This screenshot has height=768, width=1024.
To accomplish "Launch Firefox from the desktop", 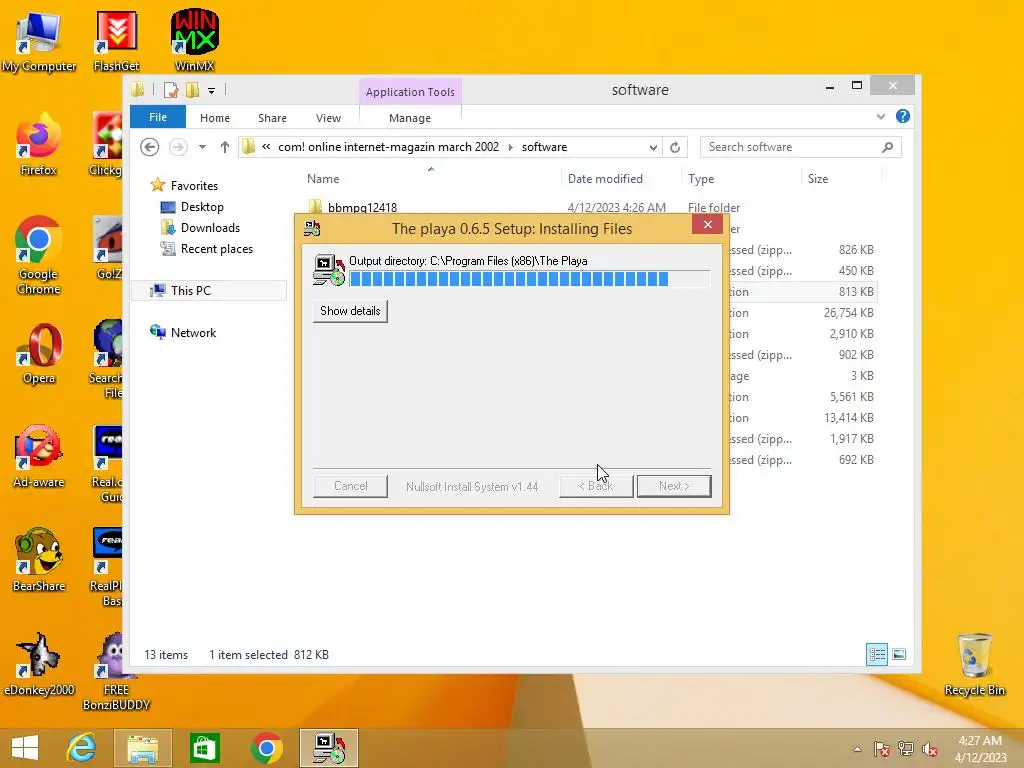I will [39, 145].
